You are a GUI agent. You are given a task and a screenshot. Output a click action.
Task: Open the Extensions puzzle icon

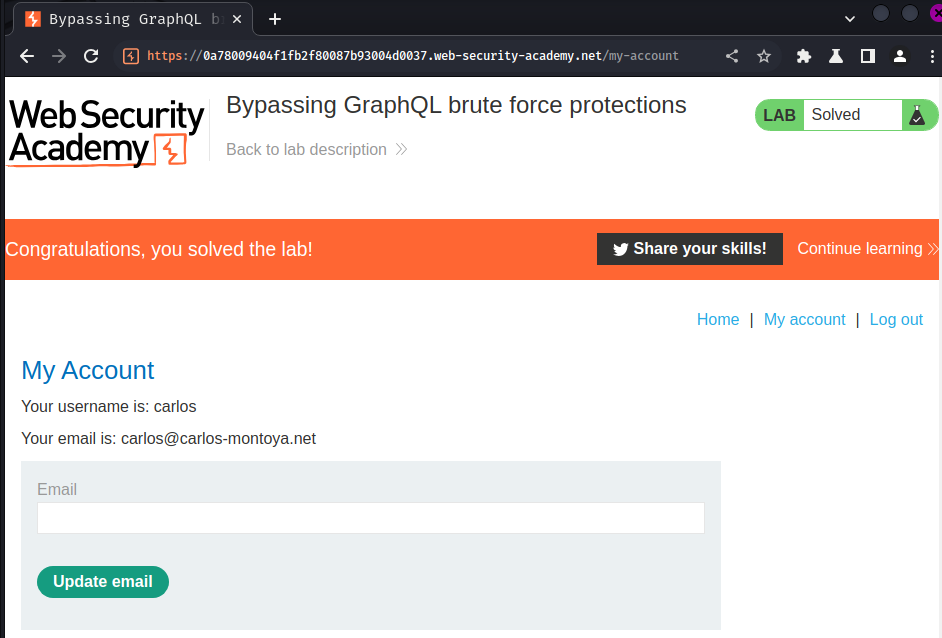click(x=804, y=56)
